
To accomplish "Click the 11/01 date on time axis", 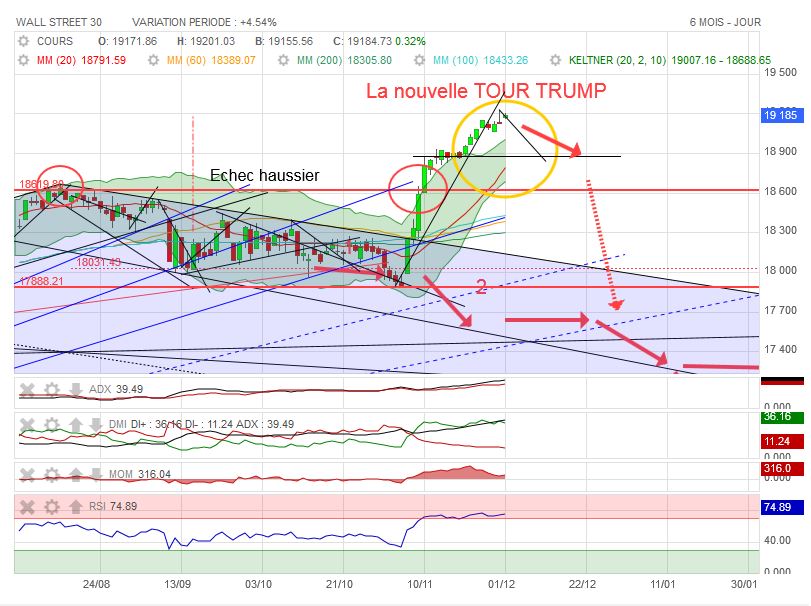I will (x=663, y=584).
